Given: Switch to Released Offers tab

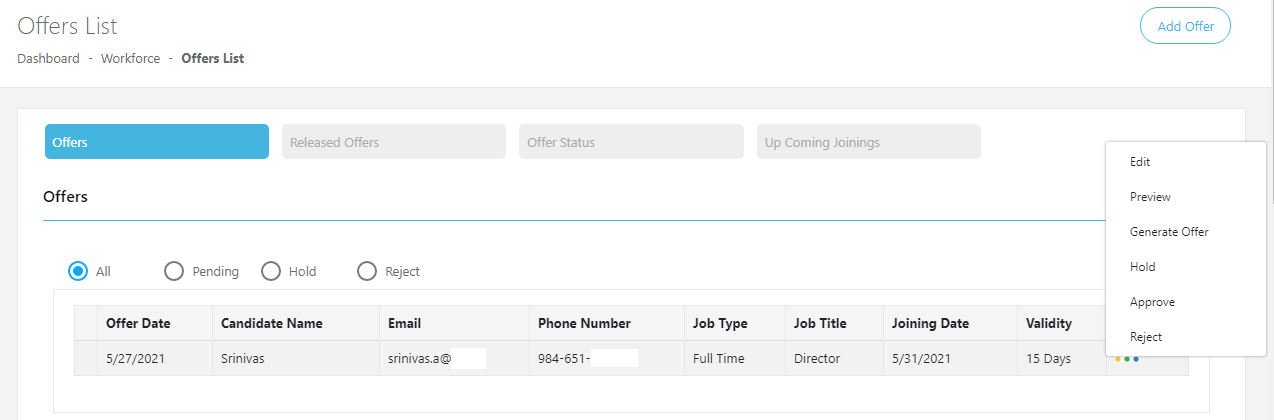Looking at the screenshot, I should (393, 142).
